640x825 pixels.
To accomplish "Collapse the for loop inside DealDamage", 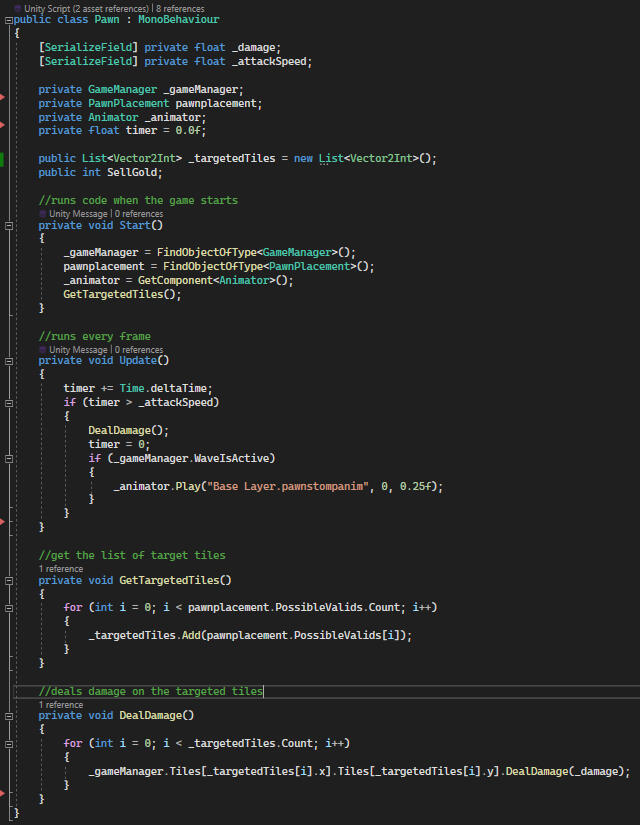I will click(x=8, y=744).
